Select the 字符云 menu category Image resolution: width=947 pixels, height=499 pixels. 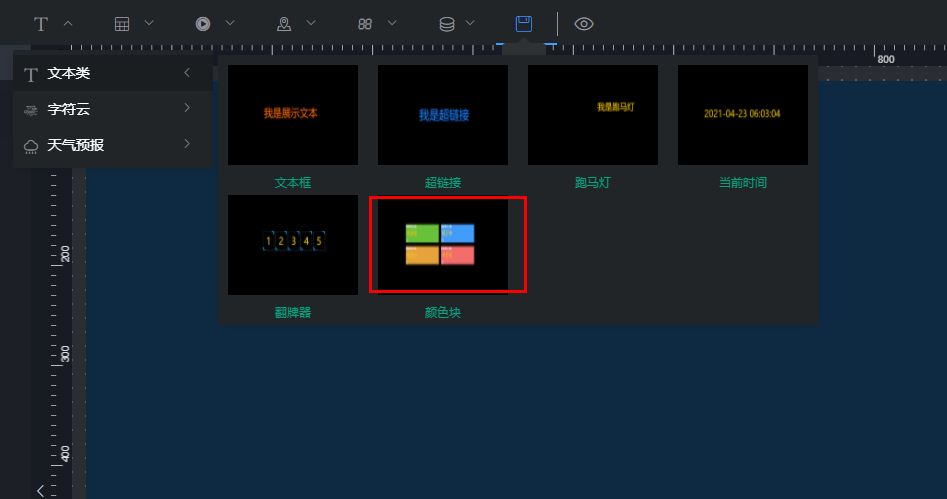[113, 109]
